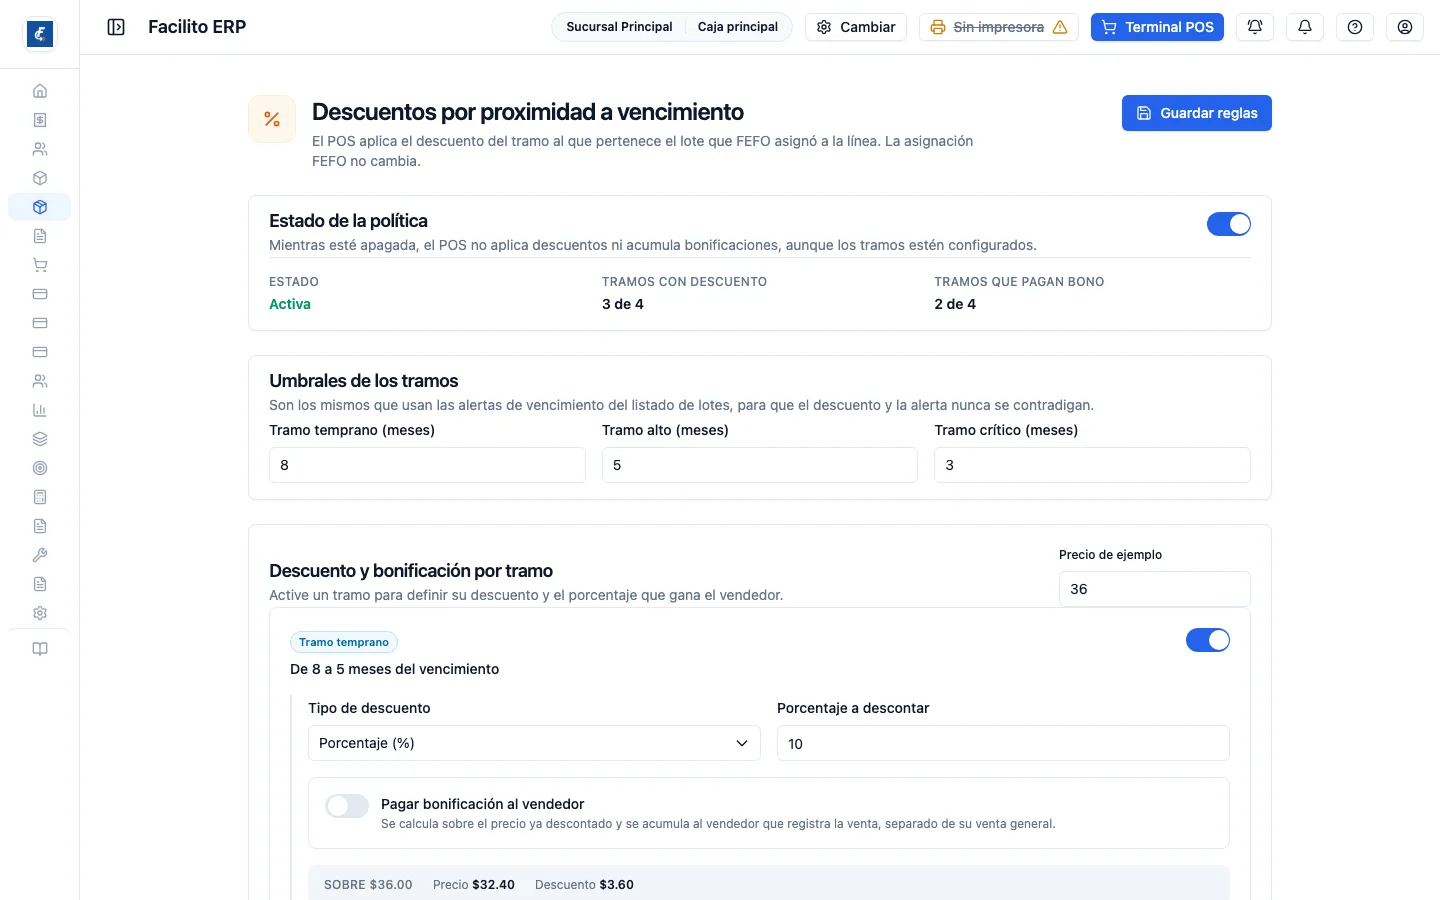Click the Activa status text

(x=290, y=304)
